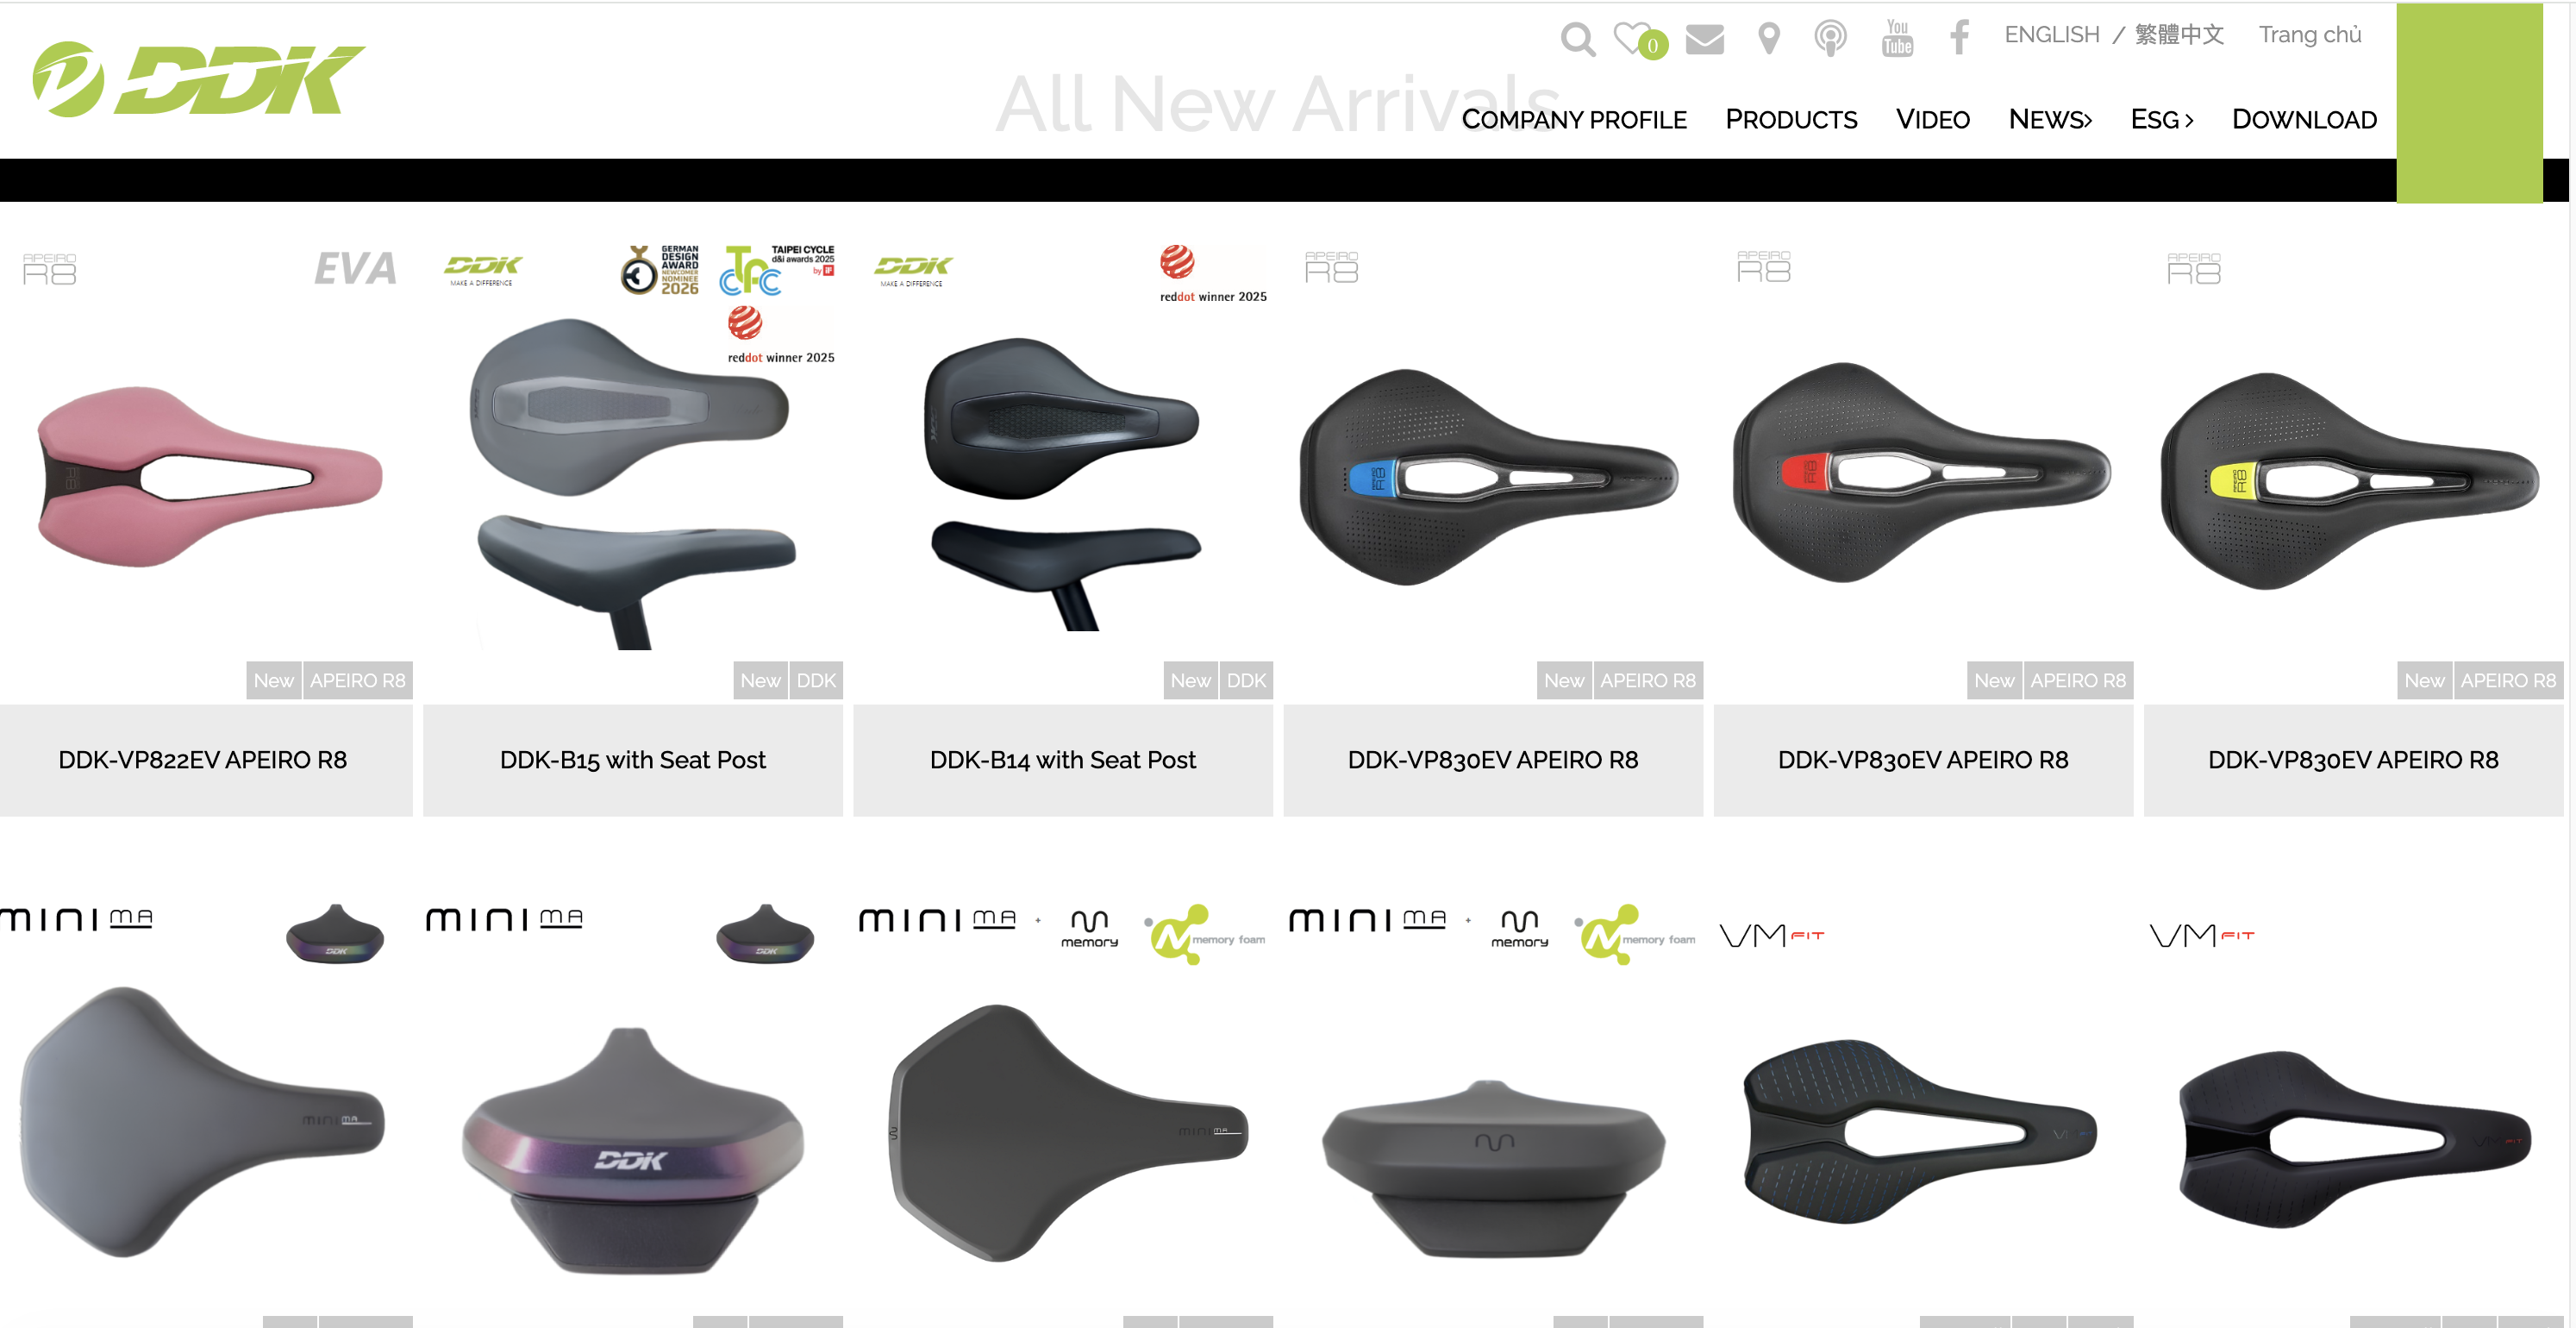Open the location pin icon
2576x1328 pixels.
click(x=1769, y=39)
